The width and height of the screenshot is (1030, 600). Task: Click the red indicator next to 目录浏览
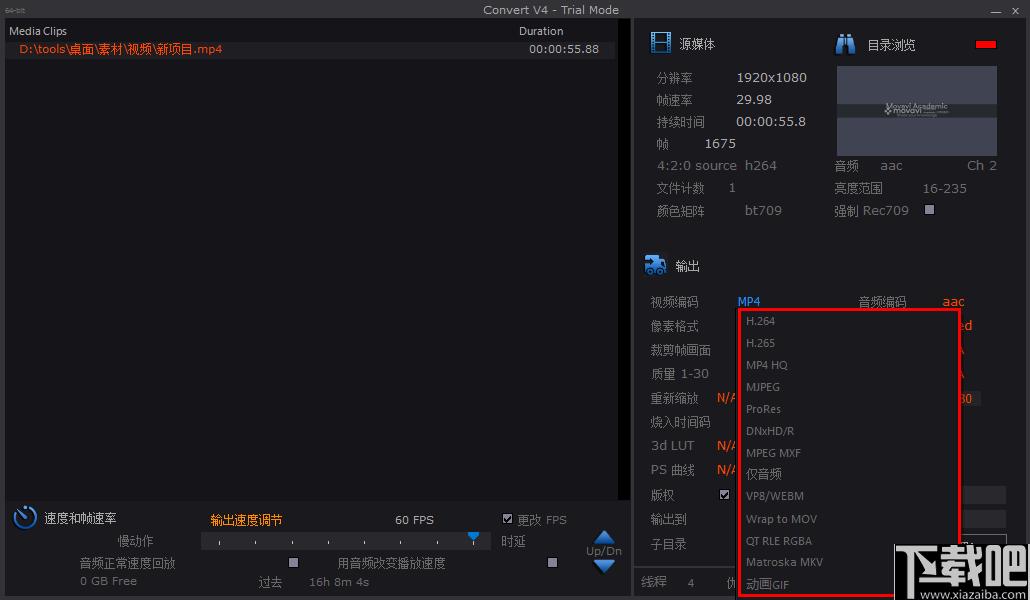point(986,44)
